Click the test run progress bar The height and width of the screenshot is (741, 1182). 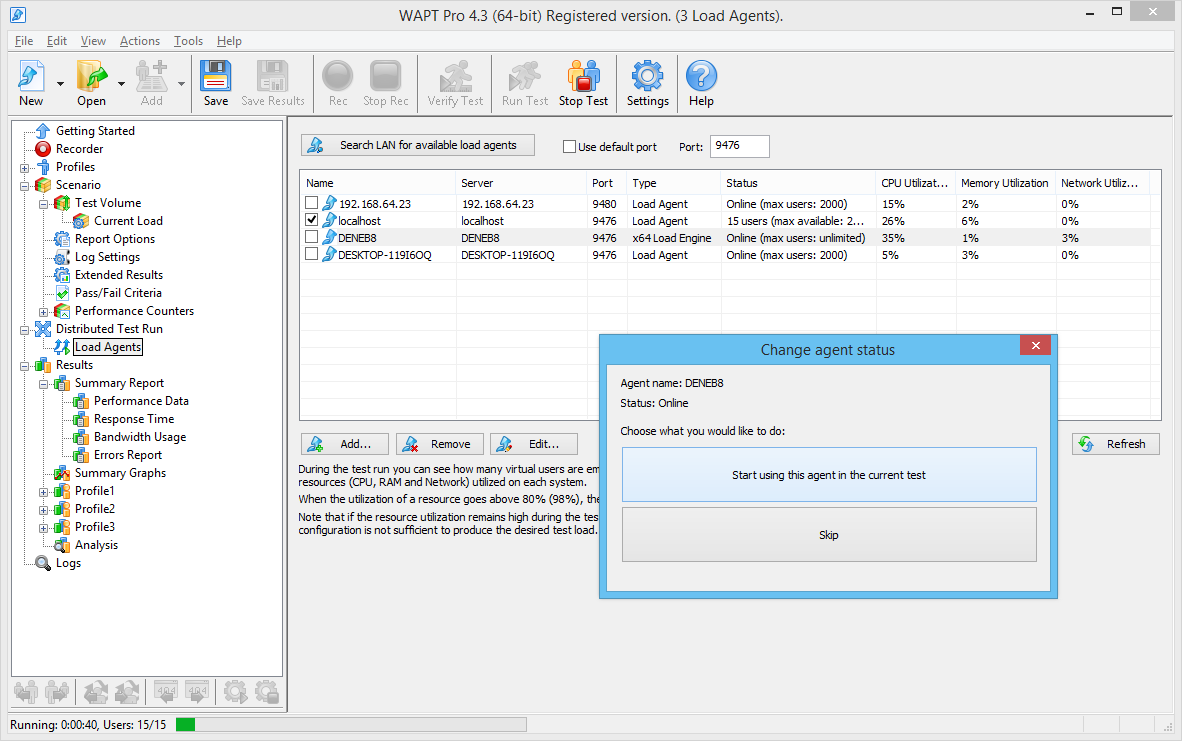tap(351, 724)
